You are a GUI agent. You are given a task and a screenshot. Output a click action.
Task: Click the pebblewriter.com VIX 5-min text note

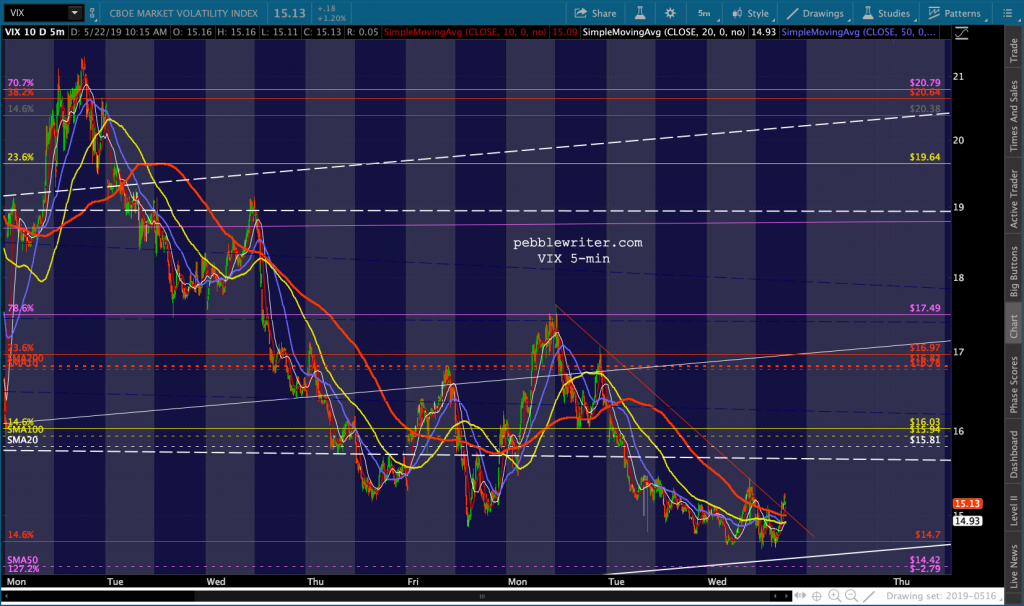(x=577, y=250)
